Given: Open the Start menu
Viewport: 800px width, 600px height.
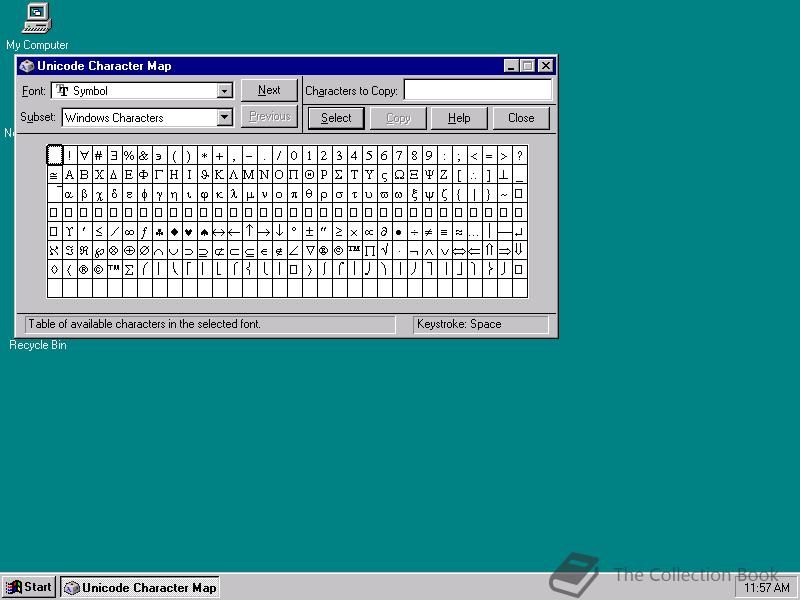Looking at the screenshot, I should (x=29, y=587).
